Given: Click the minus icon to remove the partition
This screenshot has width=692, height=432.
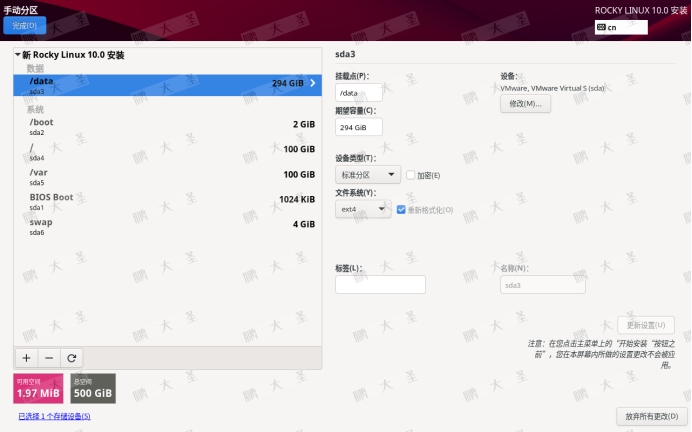Looking at the screenshot, I should pyautogui.click(x=48, y=357).
